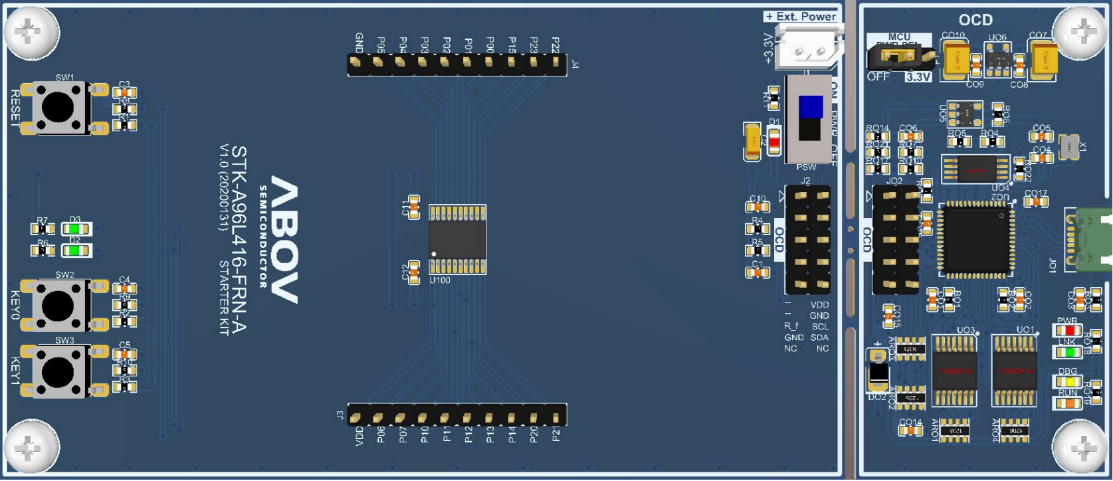Toggle the MCU power select jumper
This screenshot has height=481, width=1113.
(x=888, y=56)
